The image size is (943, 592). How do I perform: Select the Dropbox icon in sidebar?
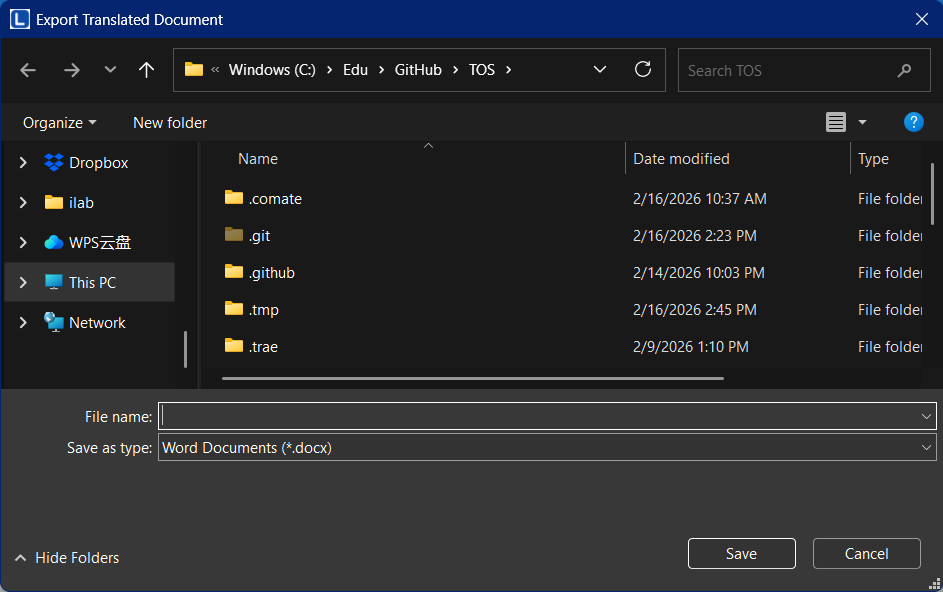[54, 163]
